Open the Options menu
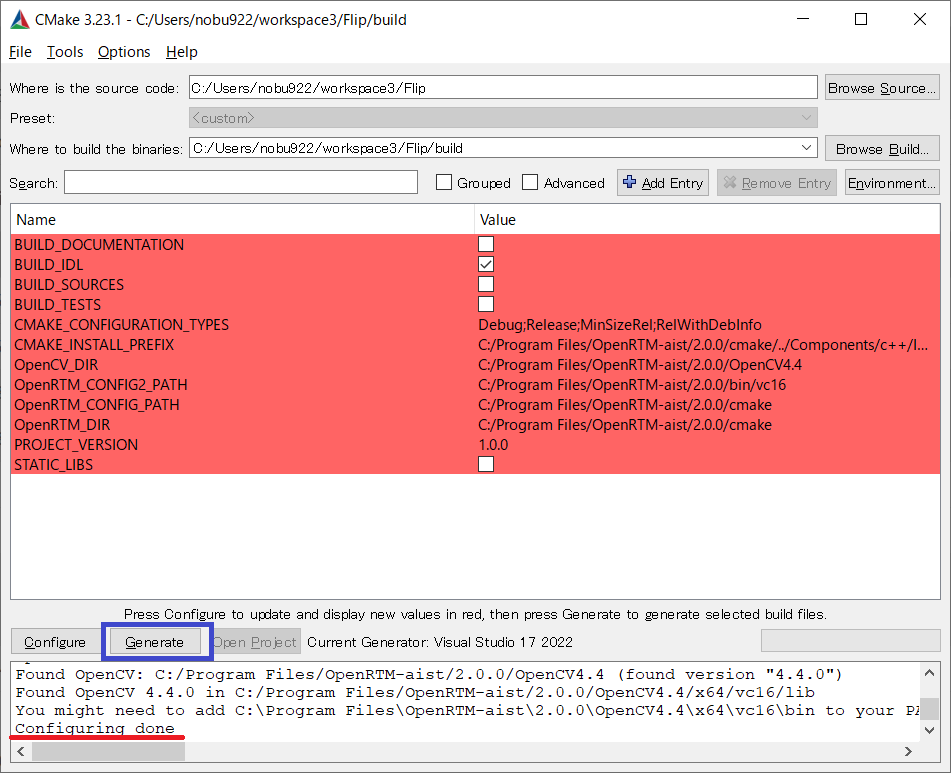The width and height of the screenshot is (951, 773). [124, 52]
